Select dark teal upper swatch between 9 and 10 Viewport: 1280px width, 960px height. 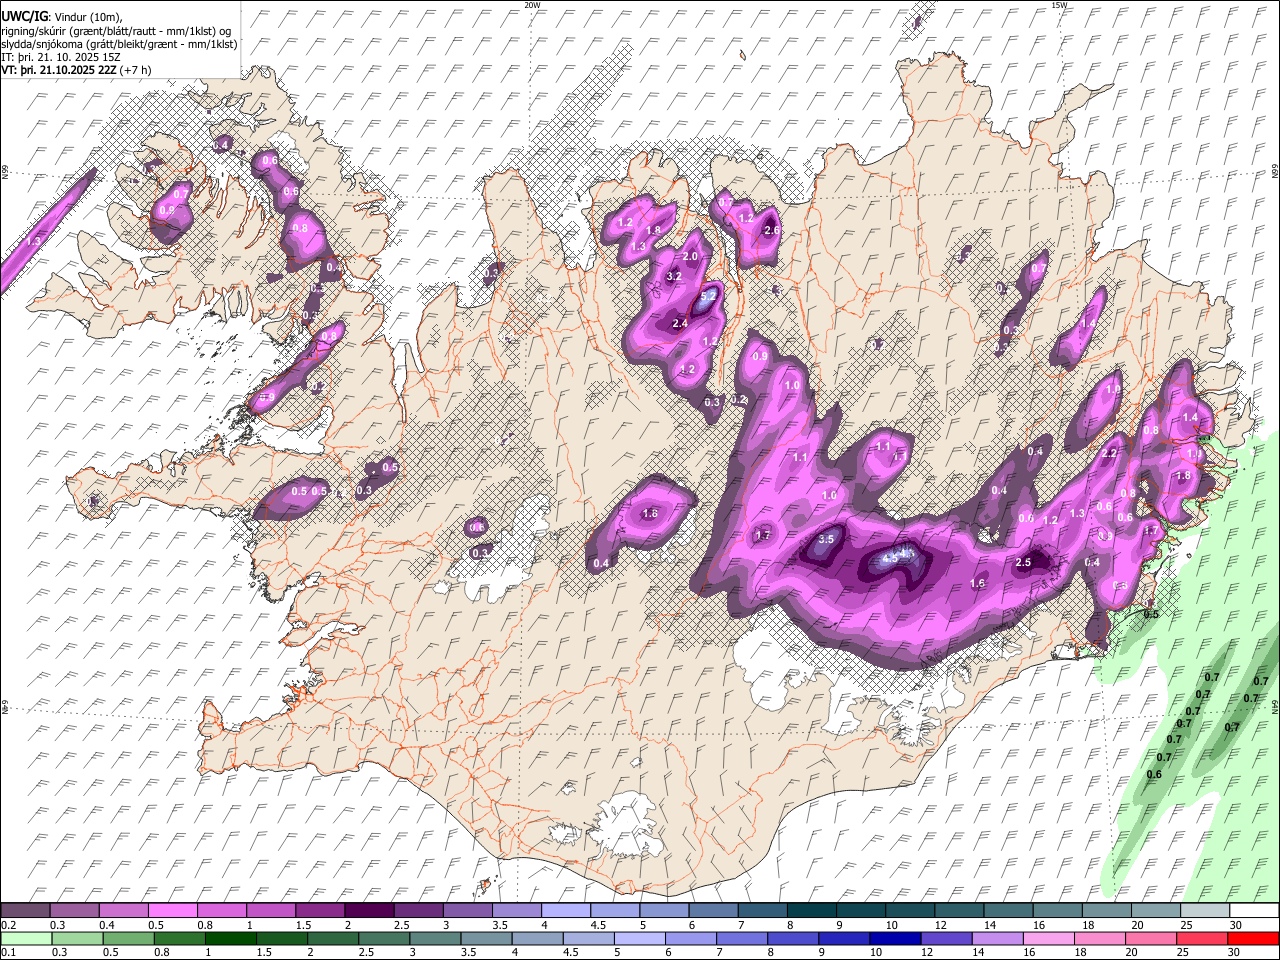pyautogui.click(x=862, y=910)
